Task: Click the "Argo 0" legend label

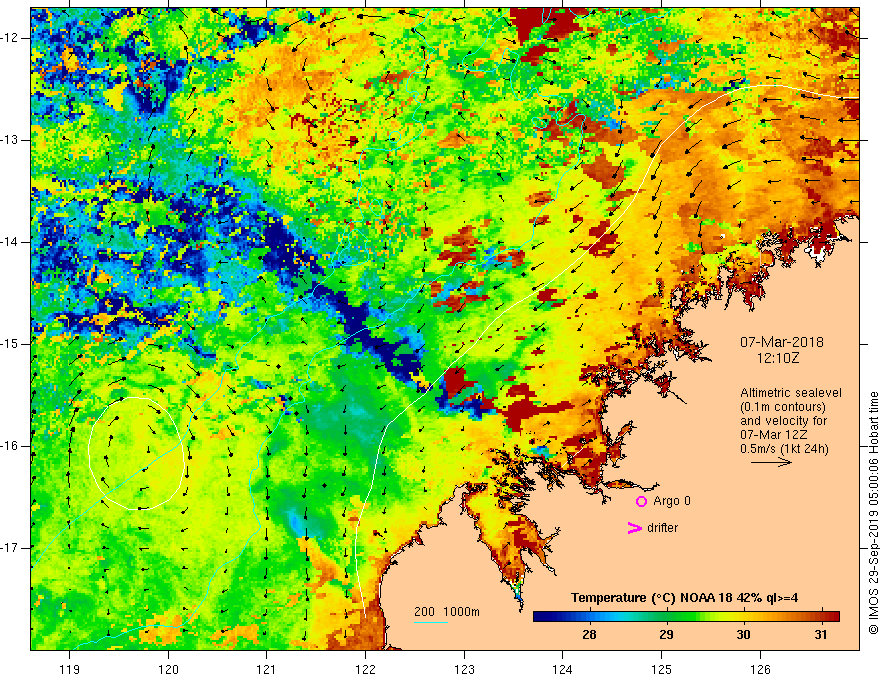Action: (x=671, y=500)
